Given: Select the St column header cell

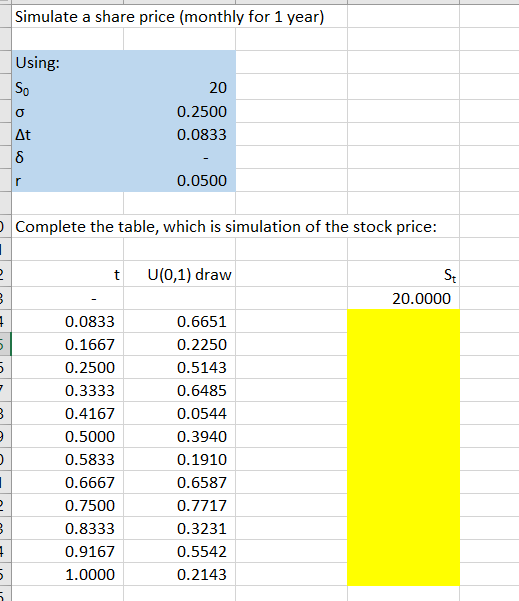Looking at the screenshot, I should [404, 274].
